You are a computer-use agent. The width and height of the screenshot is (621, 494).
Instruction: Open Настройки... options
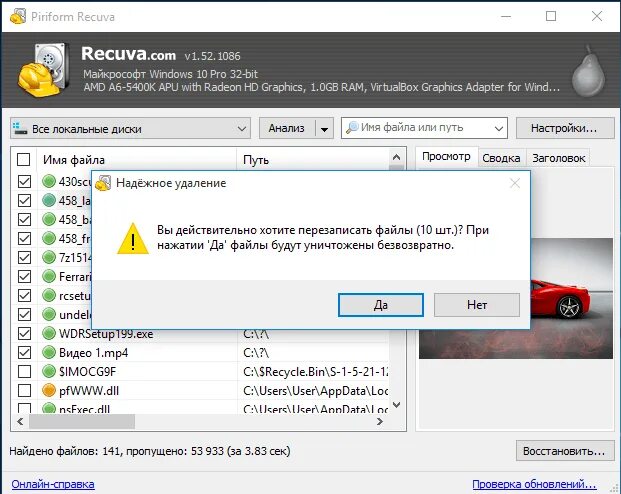coord(565,128)
